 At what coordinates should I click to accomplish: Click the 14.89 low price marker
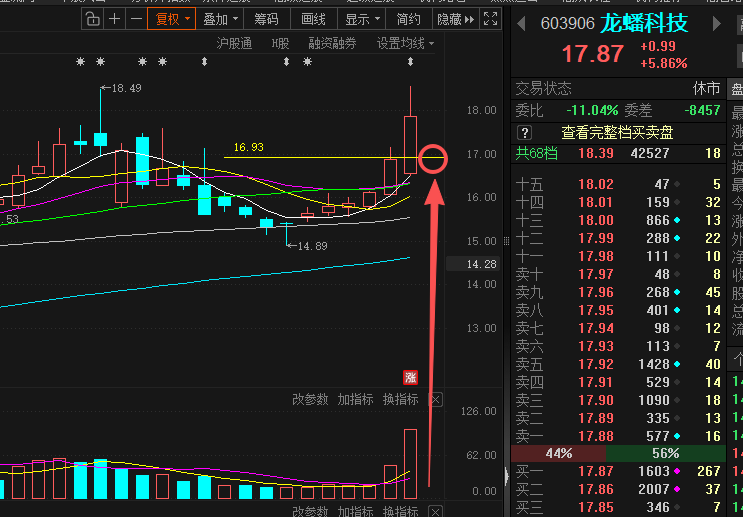pyautogui.click(x=307, y=246)
